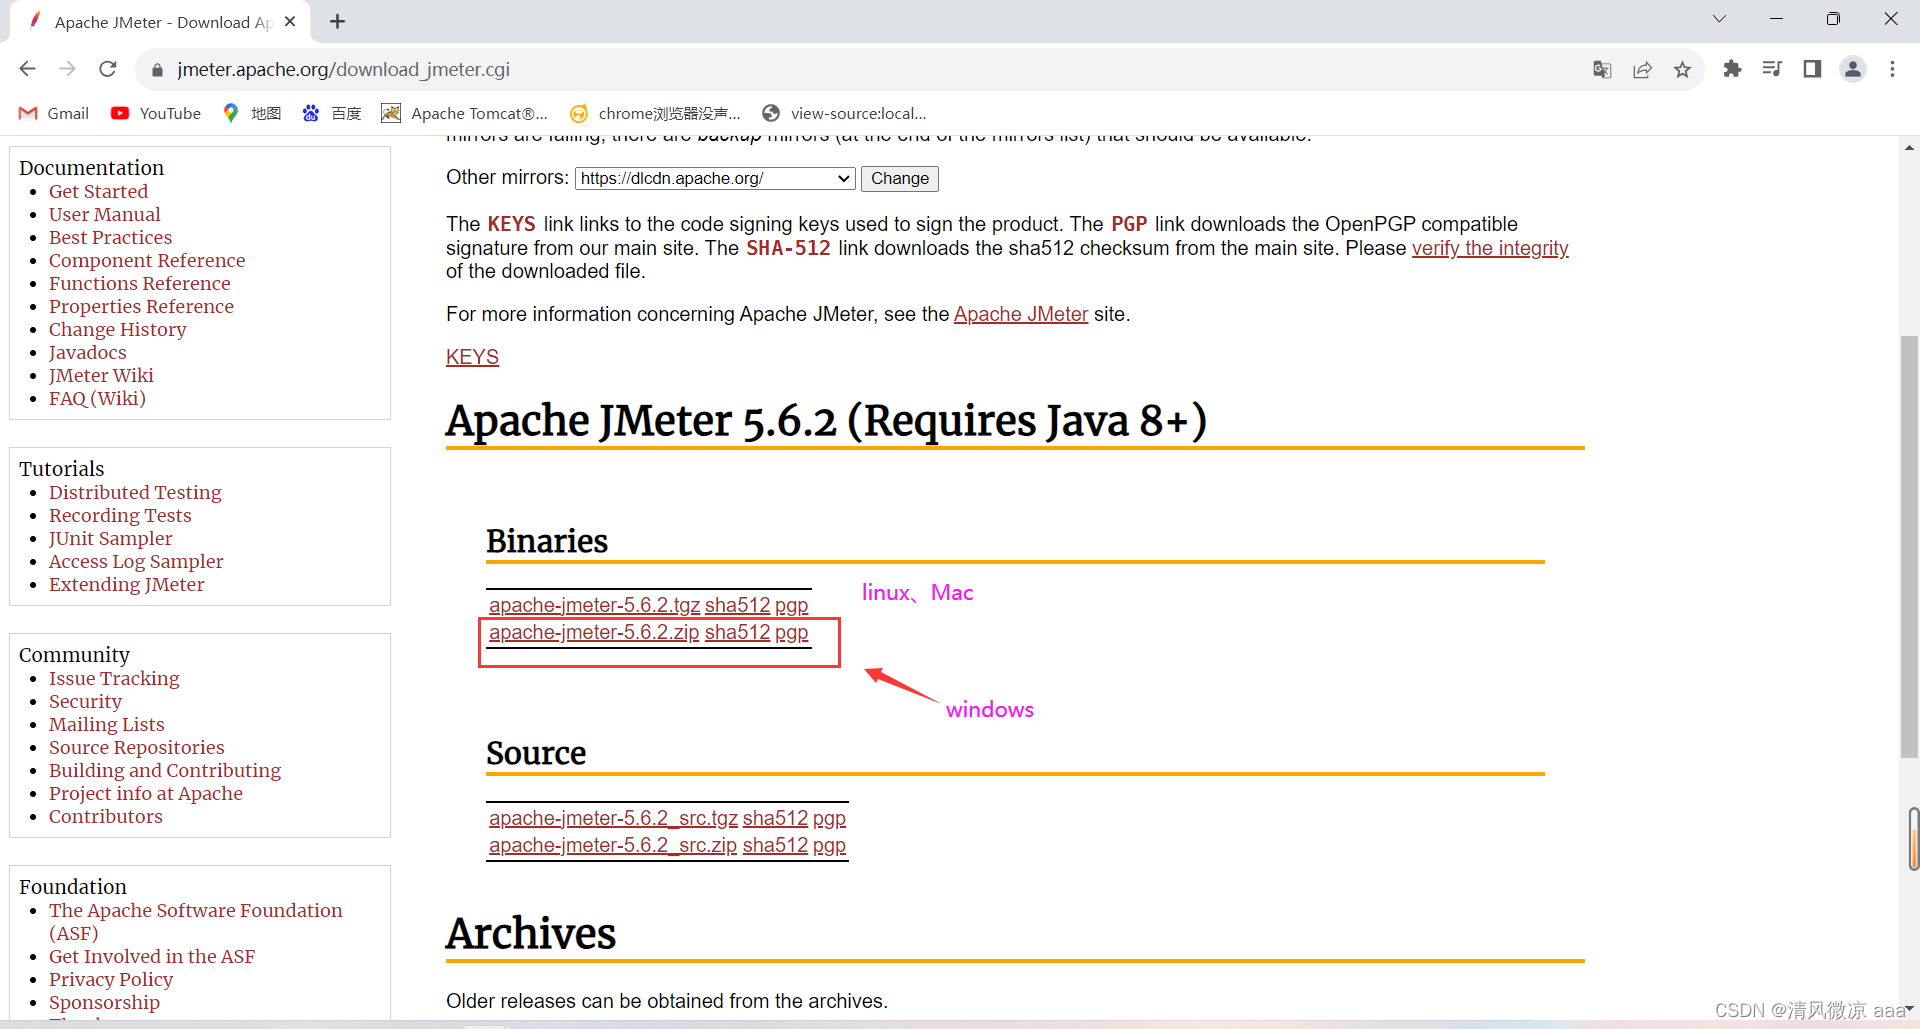
Task: Expand the Other mirrors dropdown
Action: 715,178
